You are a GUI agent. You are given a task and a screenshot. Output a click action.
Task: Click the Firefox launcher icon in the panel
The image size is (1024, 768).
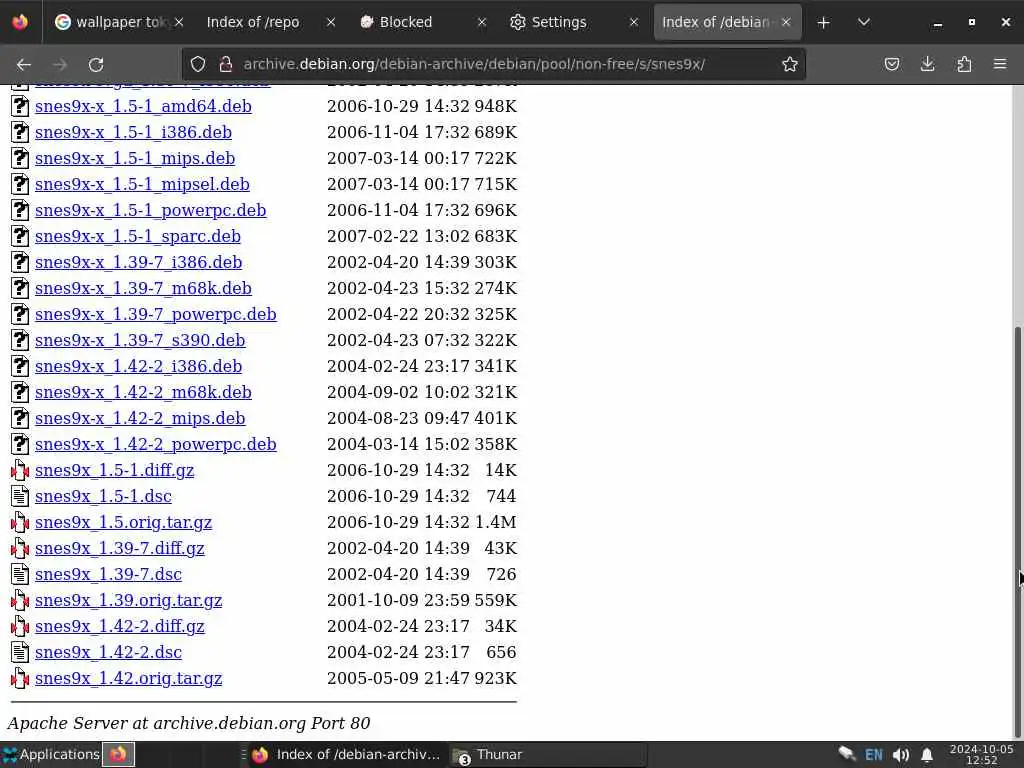[118, 754]
